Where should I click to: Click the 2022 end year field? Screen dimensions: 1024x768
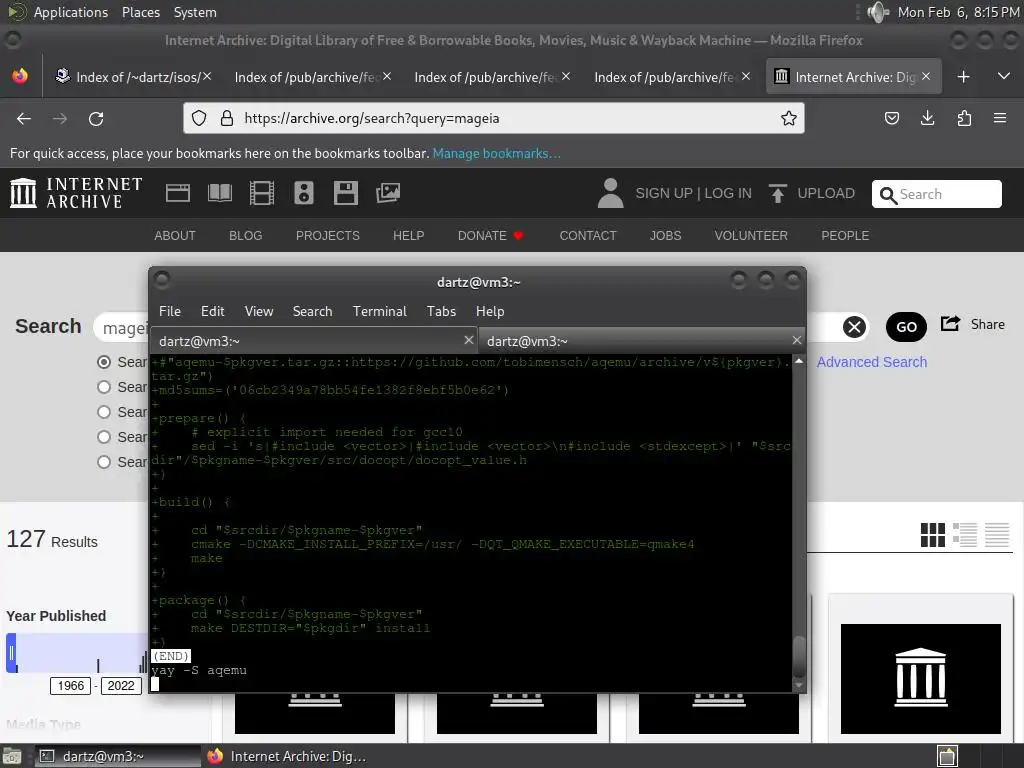point(121,686)
